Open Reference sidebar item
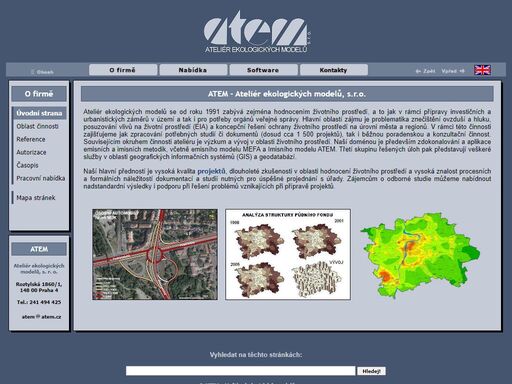This screenshot has height=384, width=512. tap(31, 139)
